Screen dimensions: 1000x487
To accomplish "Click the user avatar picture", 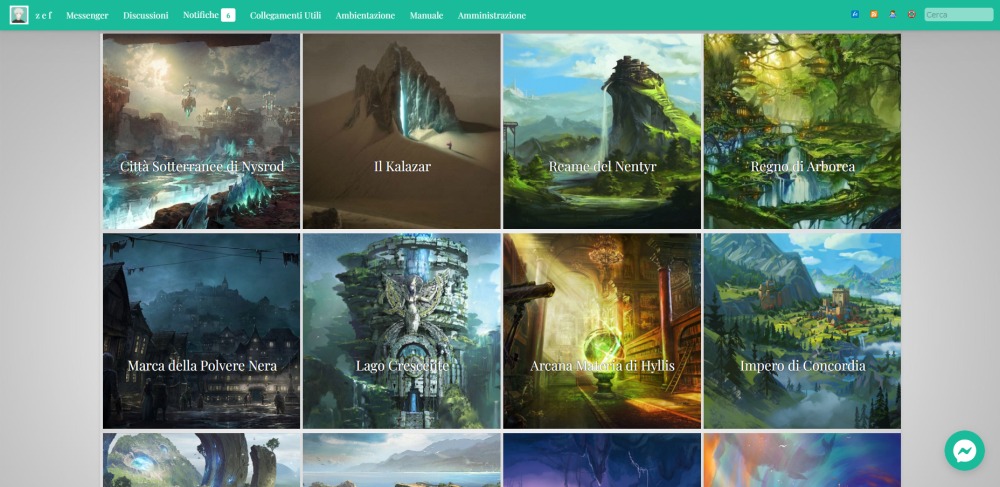I will 19,15.
